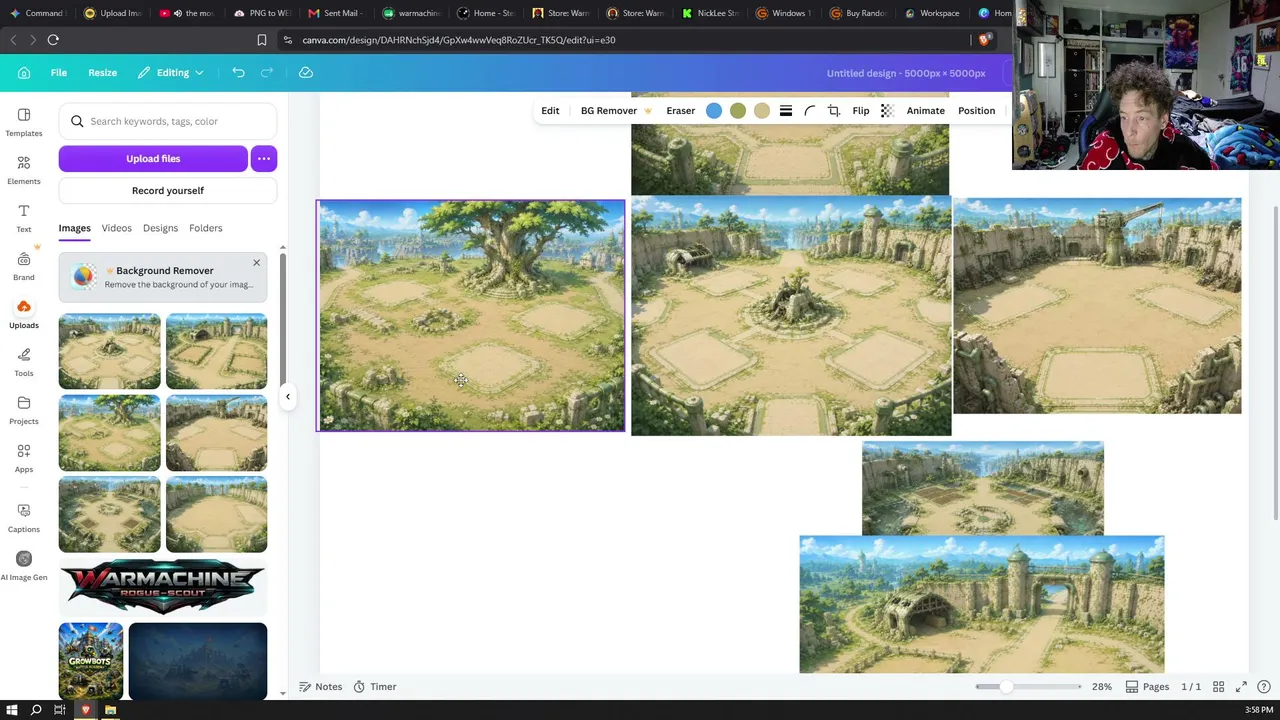Screen dimensions: 1280x720
Task: Enter fullscreen present mode
Action: (1241, 687)
